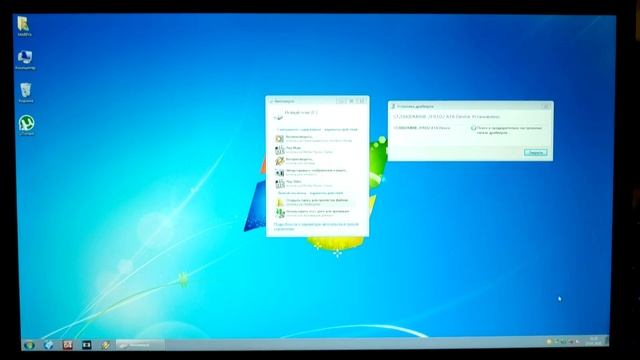Viewport: 640px width, 360px height.
Task: Open the Recycle Bin desktop icon
Action: (x=26, y=92)
